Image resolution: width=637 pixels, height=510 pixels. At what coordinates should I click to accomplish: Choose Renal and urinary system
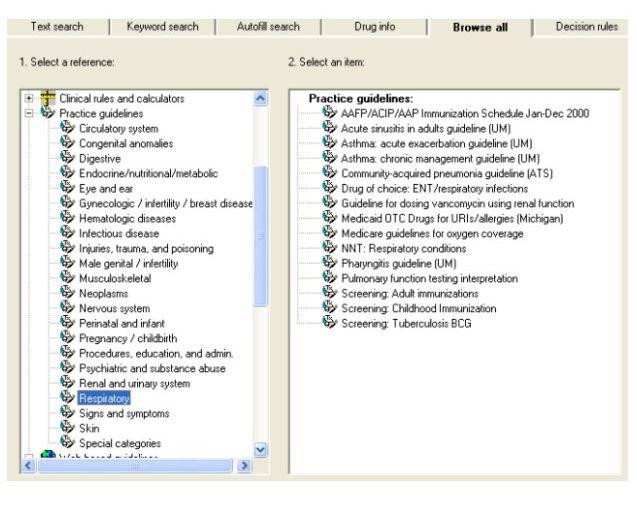pyautogui.click(x=134, y=384)
